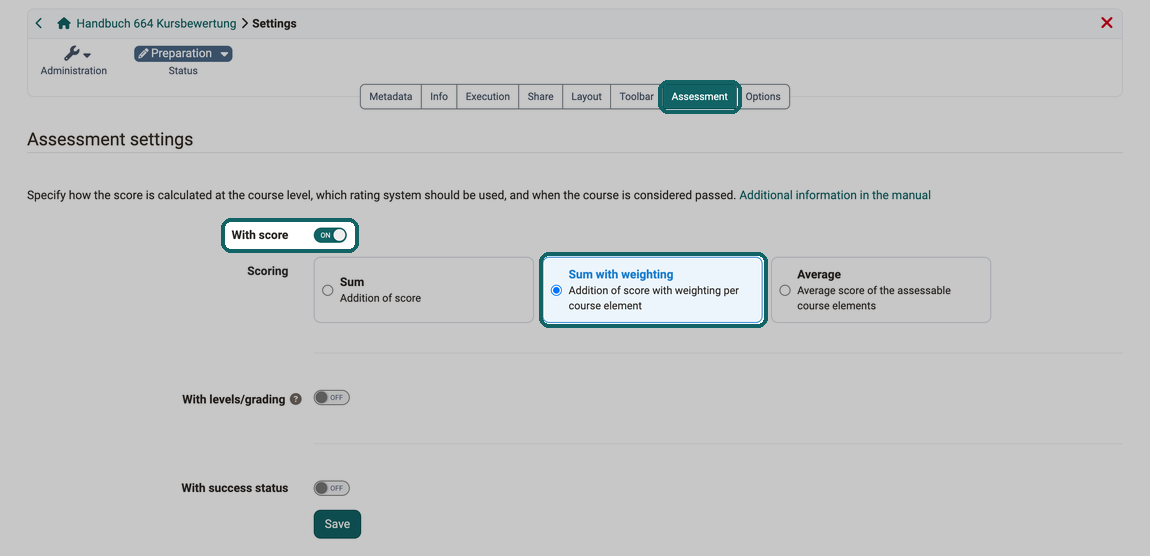The width and height of the screenshot is (1150, 556).
Task: Switch to the Info tab
Action: point(439,97)
